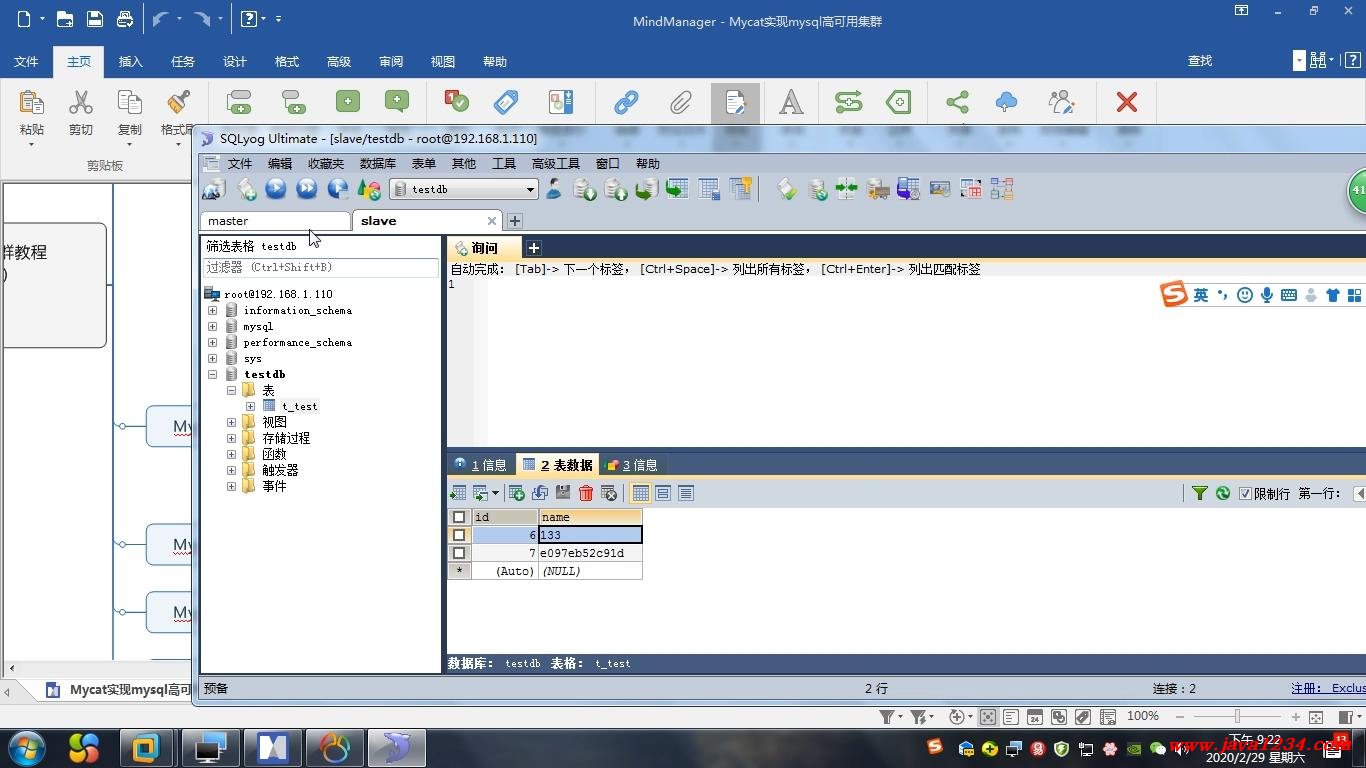Click the save changes floppy icon in result toolbar

[563, 493]
